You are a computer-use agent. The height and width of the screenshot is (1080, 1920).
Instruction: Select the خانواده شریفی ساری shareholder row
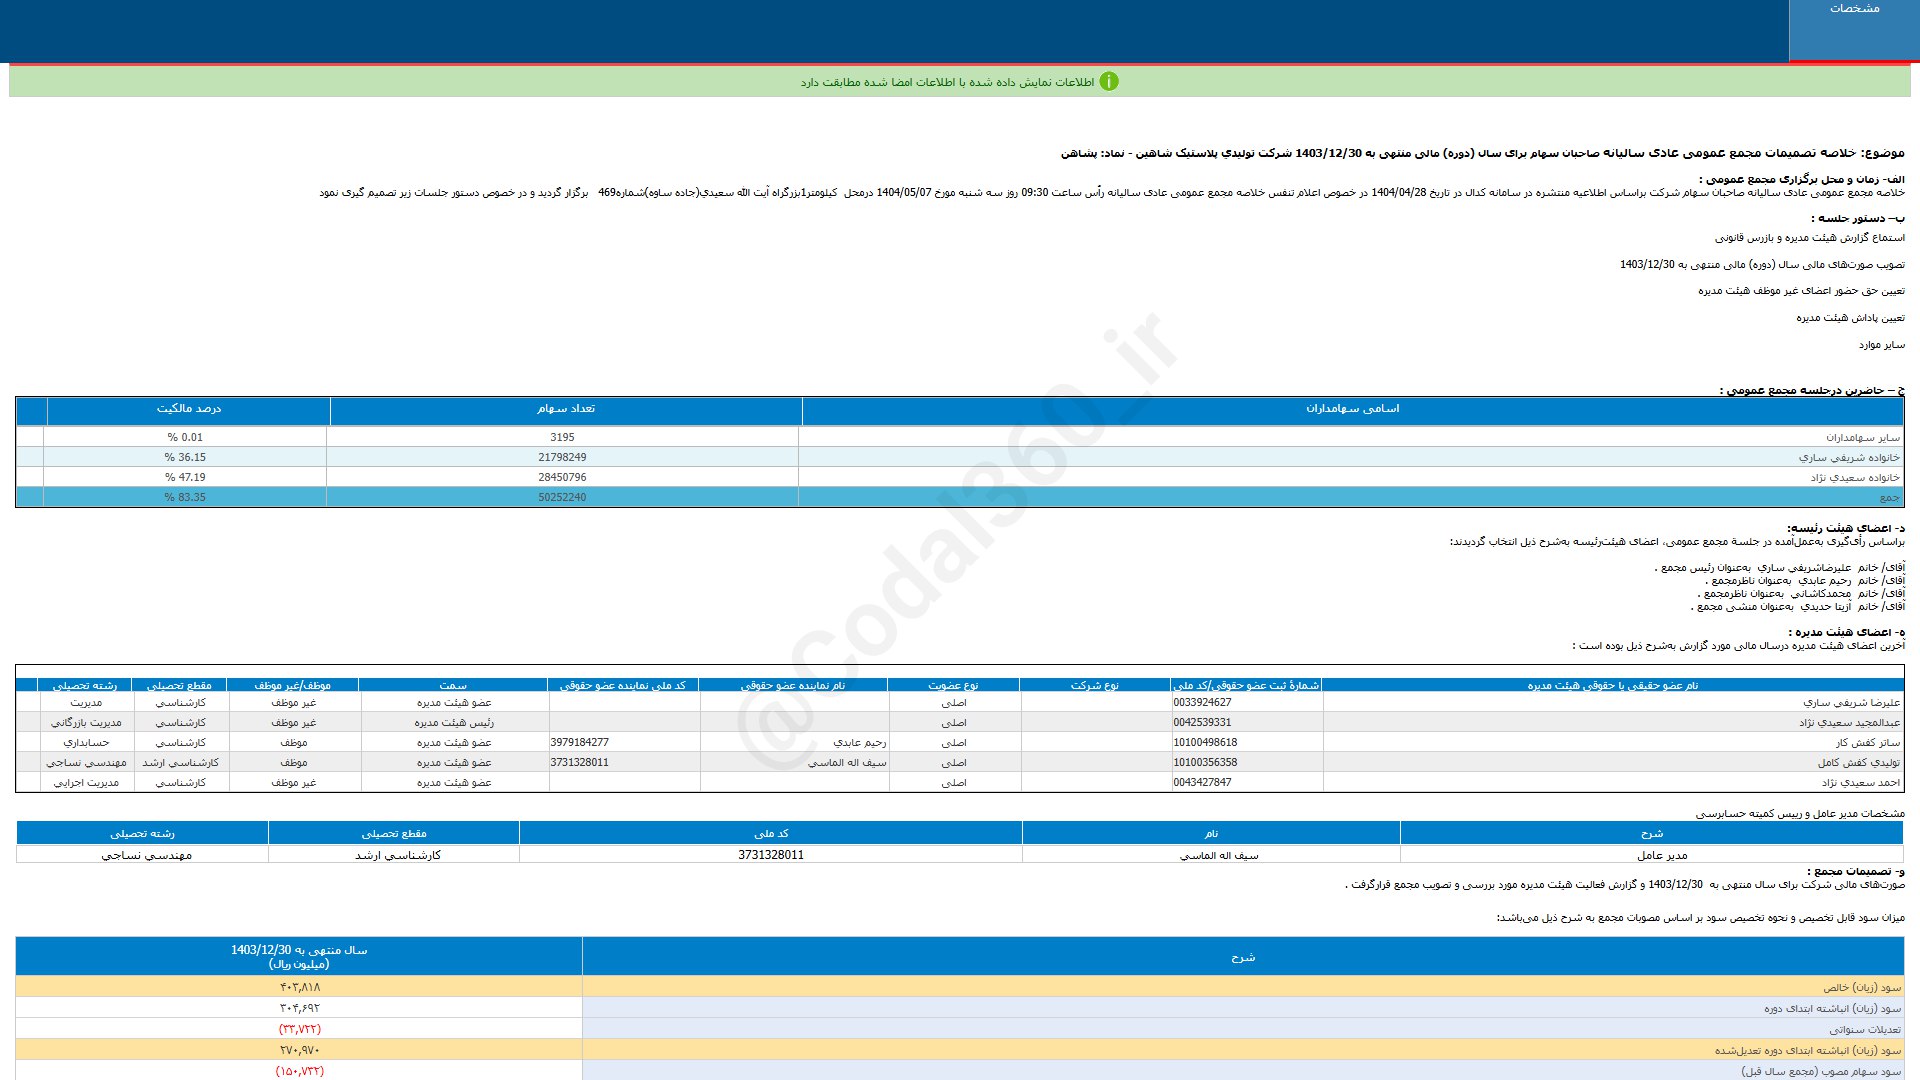point(960,457)
